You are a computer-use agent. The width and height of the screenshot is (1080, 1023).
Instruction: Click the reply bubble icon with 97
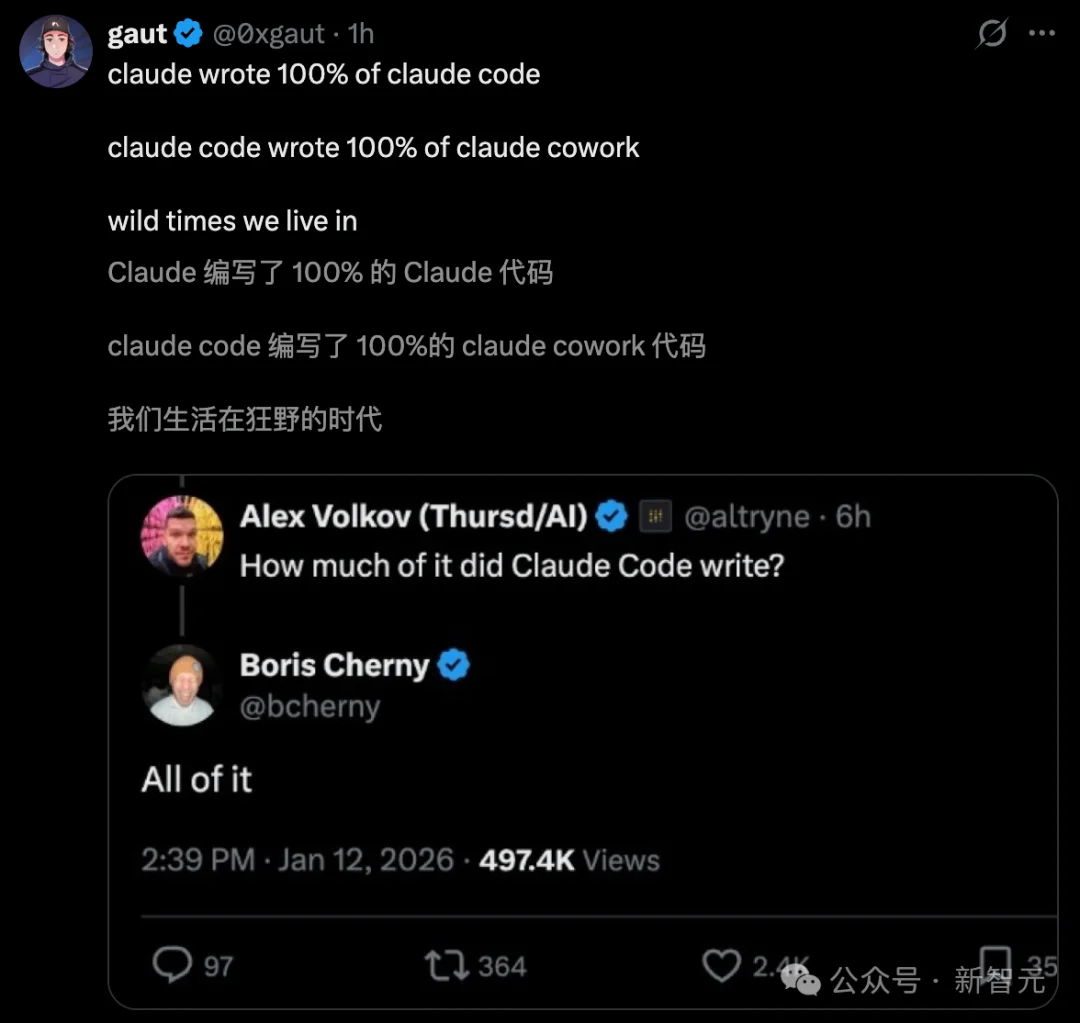click(x=173, y=965)
